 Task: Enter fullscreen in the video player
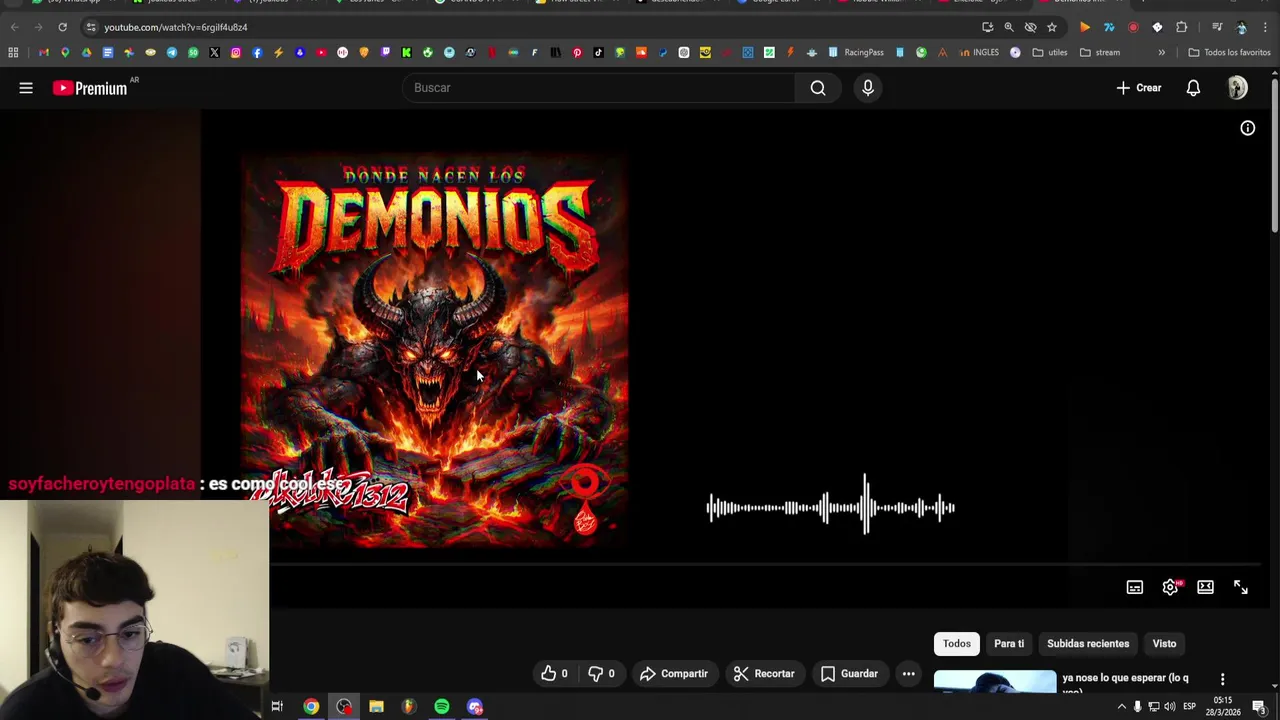click(x=1241, y=587)
